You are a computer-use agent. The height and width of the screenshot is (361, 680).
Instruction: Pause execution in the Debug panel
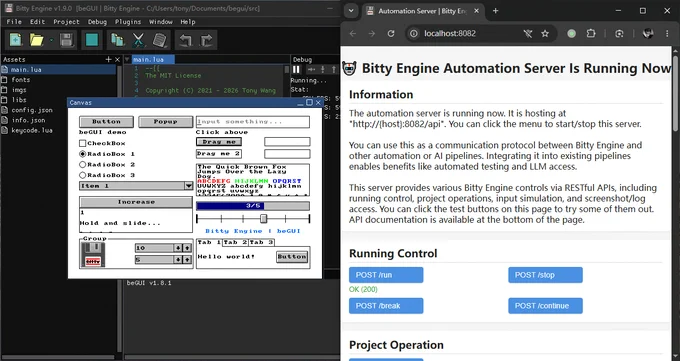click(297, 69)
